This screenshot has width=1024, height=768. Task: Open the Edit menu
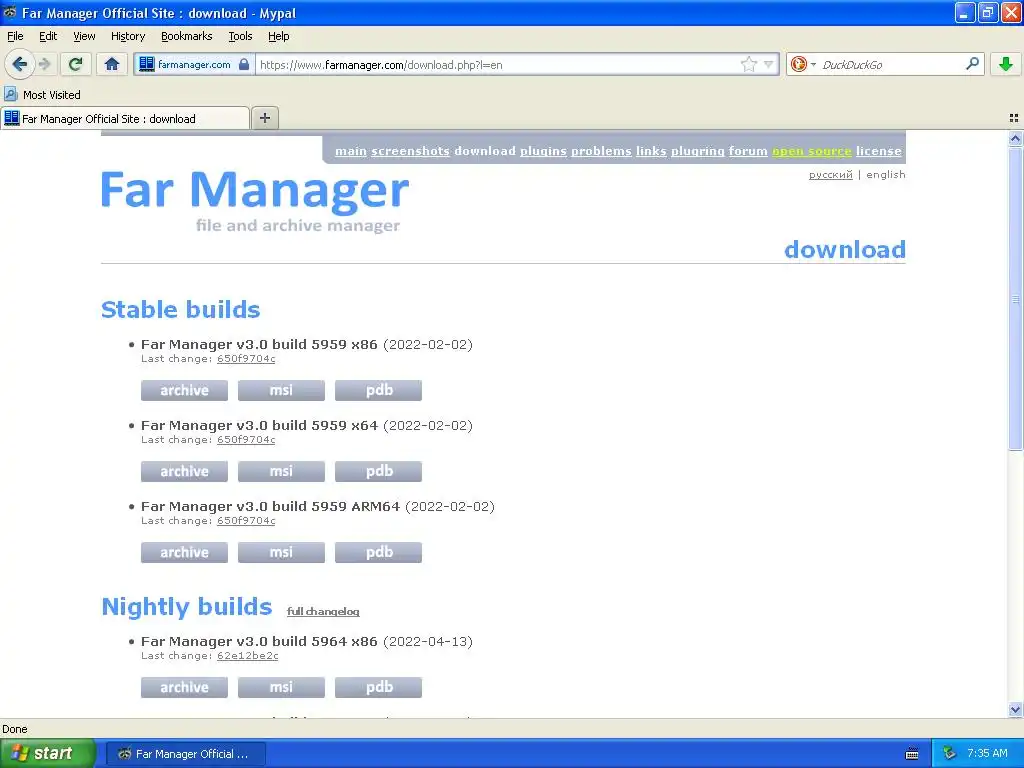point(48,36)
